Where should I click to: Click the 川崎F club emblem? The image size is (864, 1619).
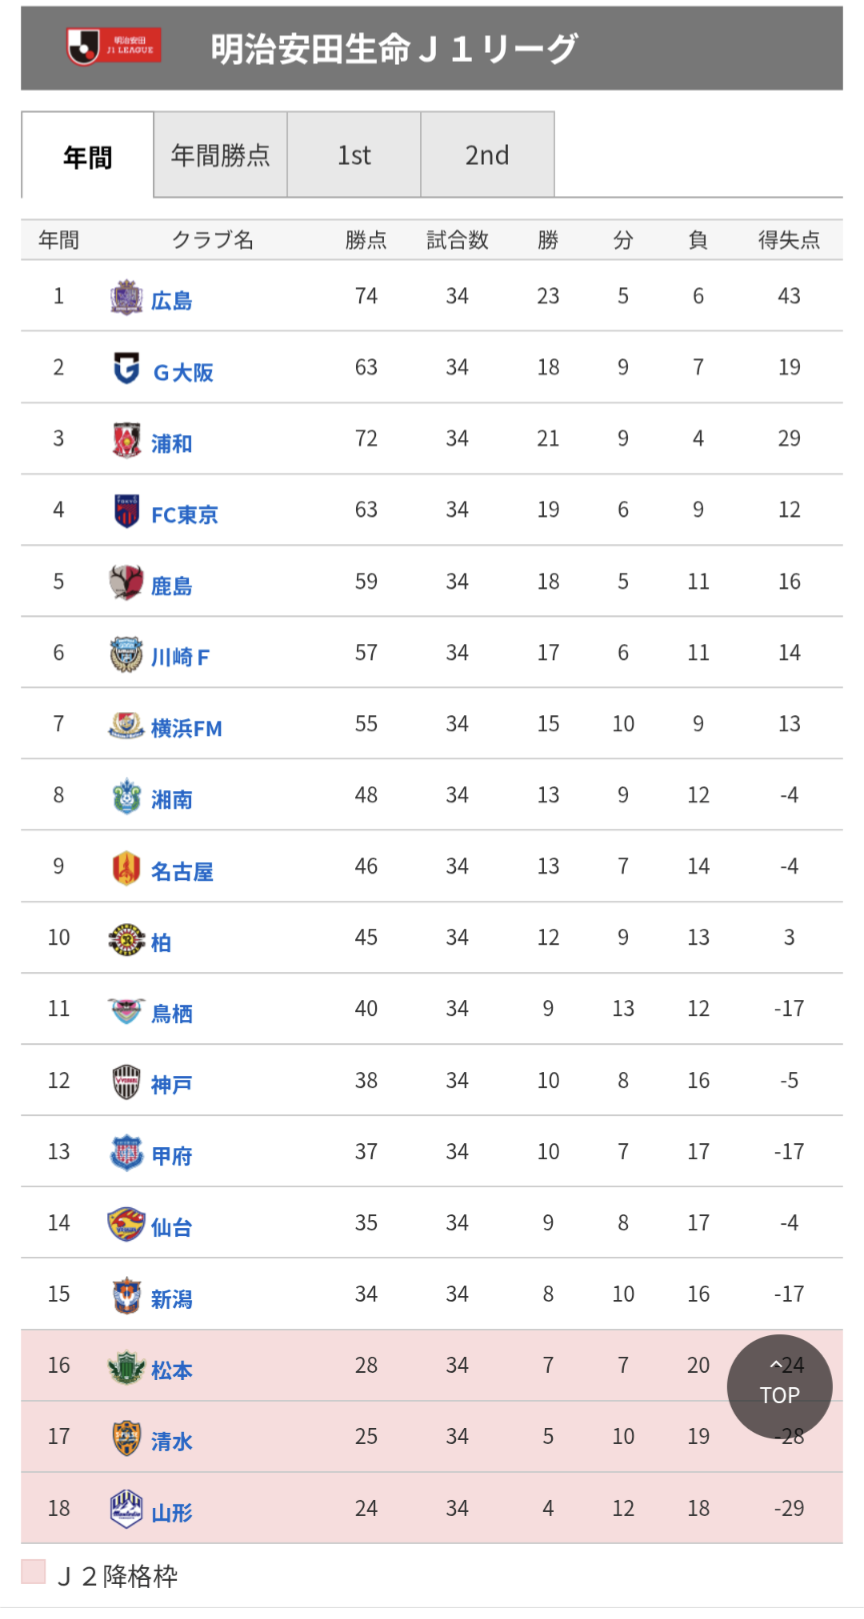click(126, 654)
